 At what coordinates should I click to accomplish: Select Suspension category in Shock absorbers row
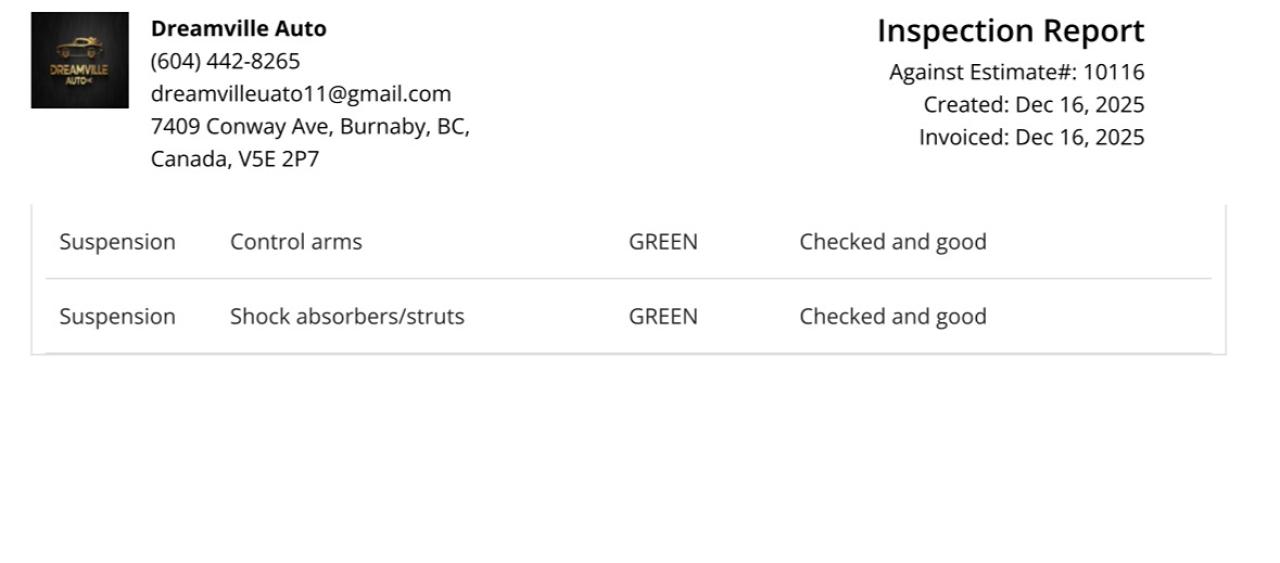point(117,317)
